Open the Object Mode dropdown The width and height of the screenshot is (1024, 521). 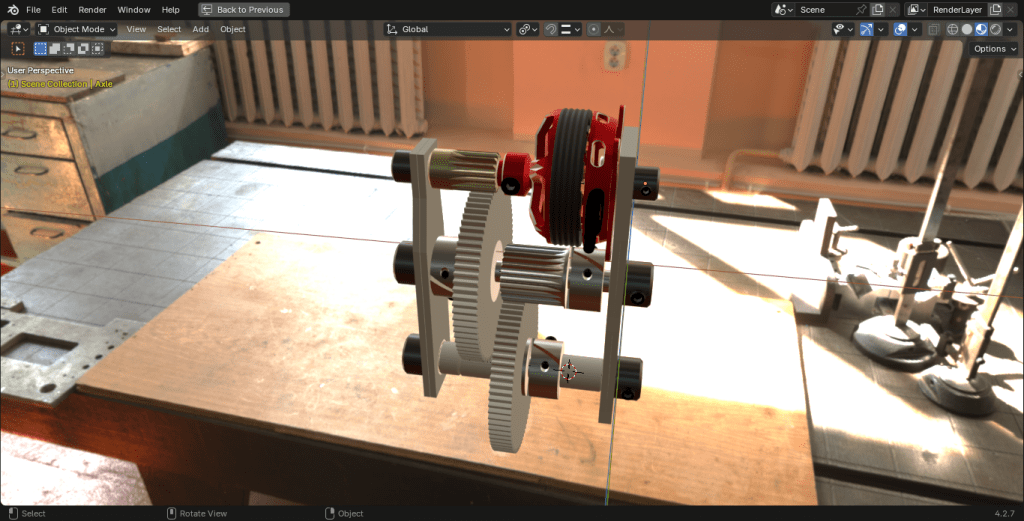(77, 29)
